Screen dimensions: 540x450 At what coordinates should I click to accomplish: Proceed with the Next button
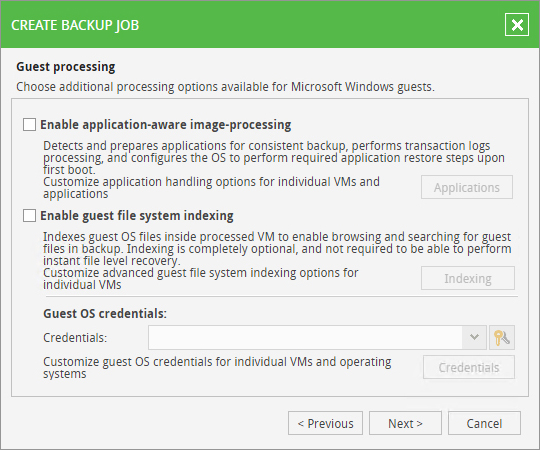click(405, 423)
